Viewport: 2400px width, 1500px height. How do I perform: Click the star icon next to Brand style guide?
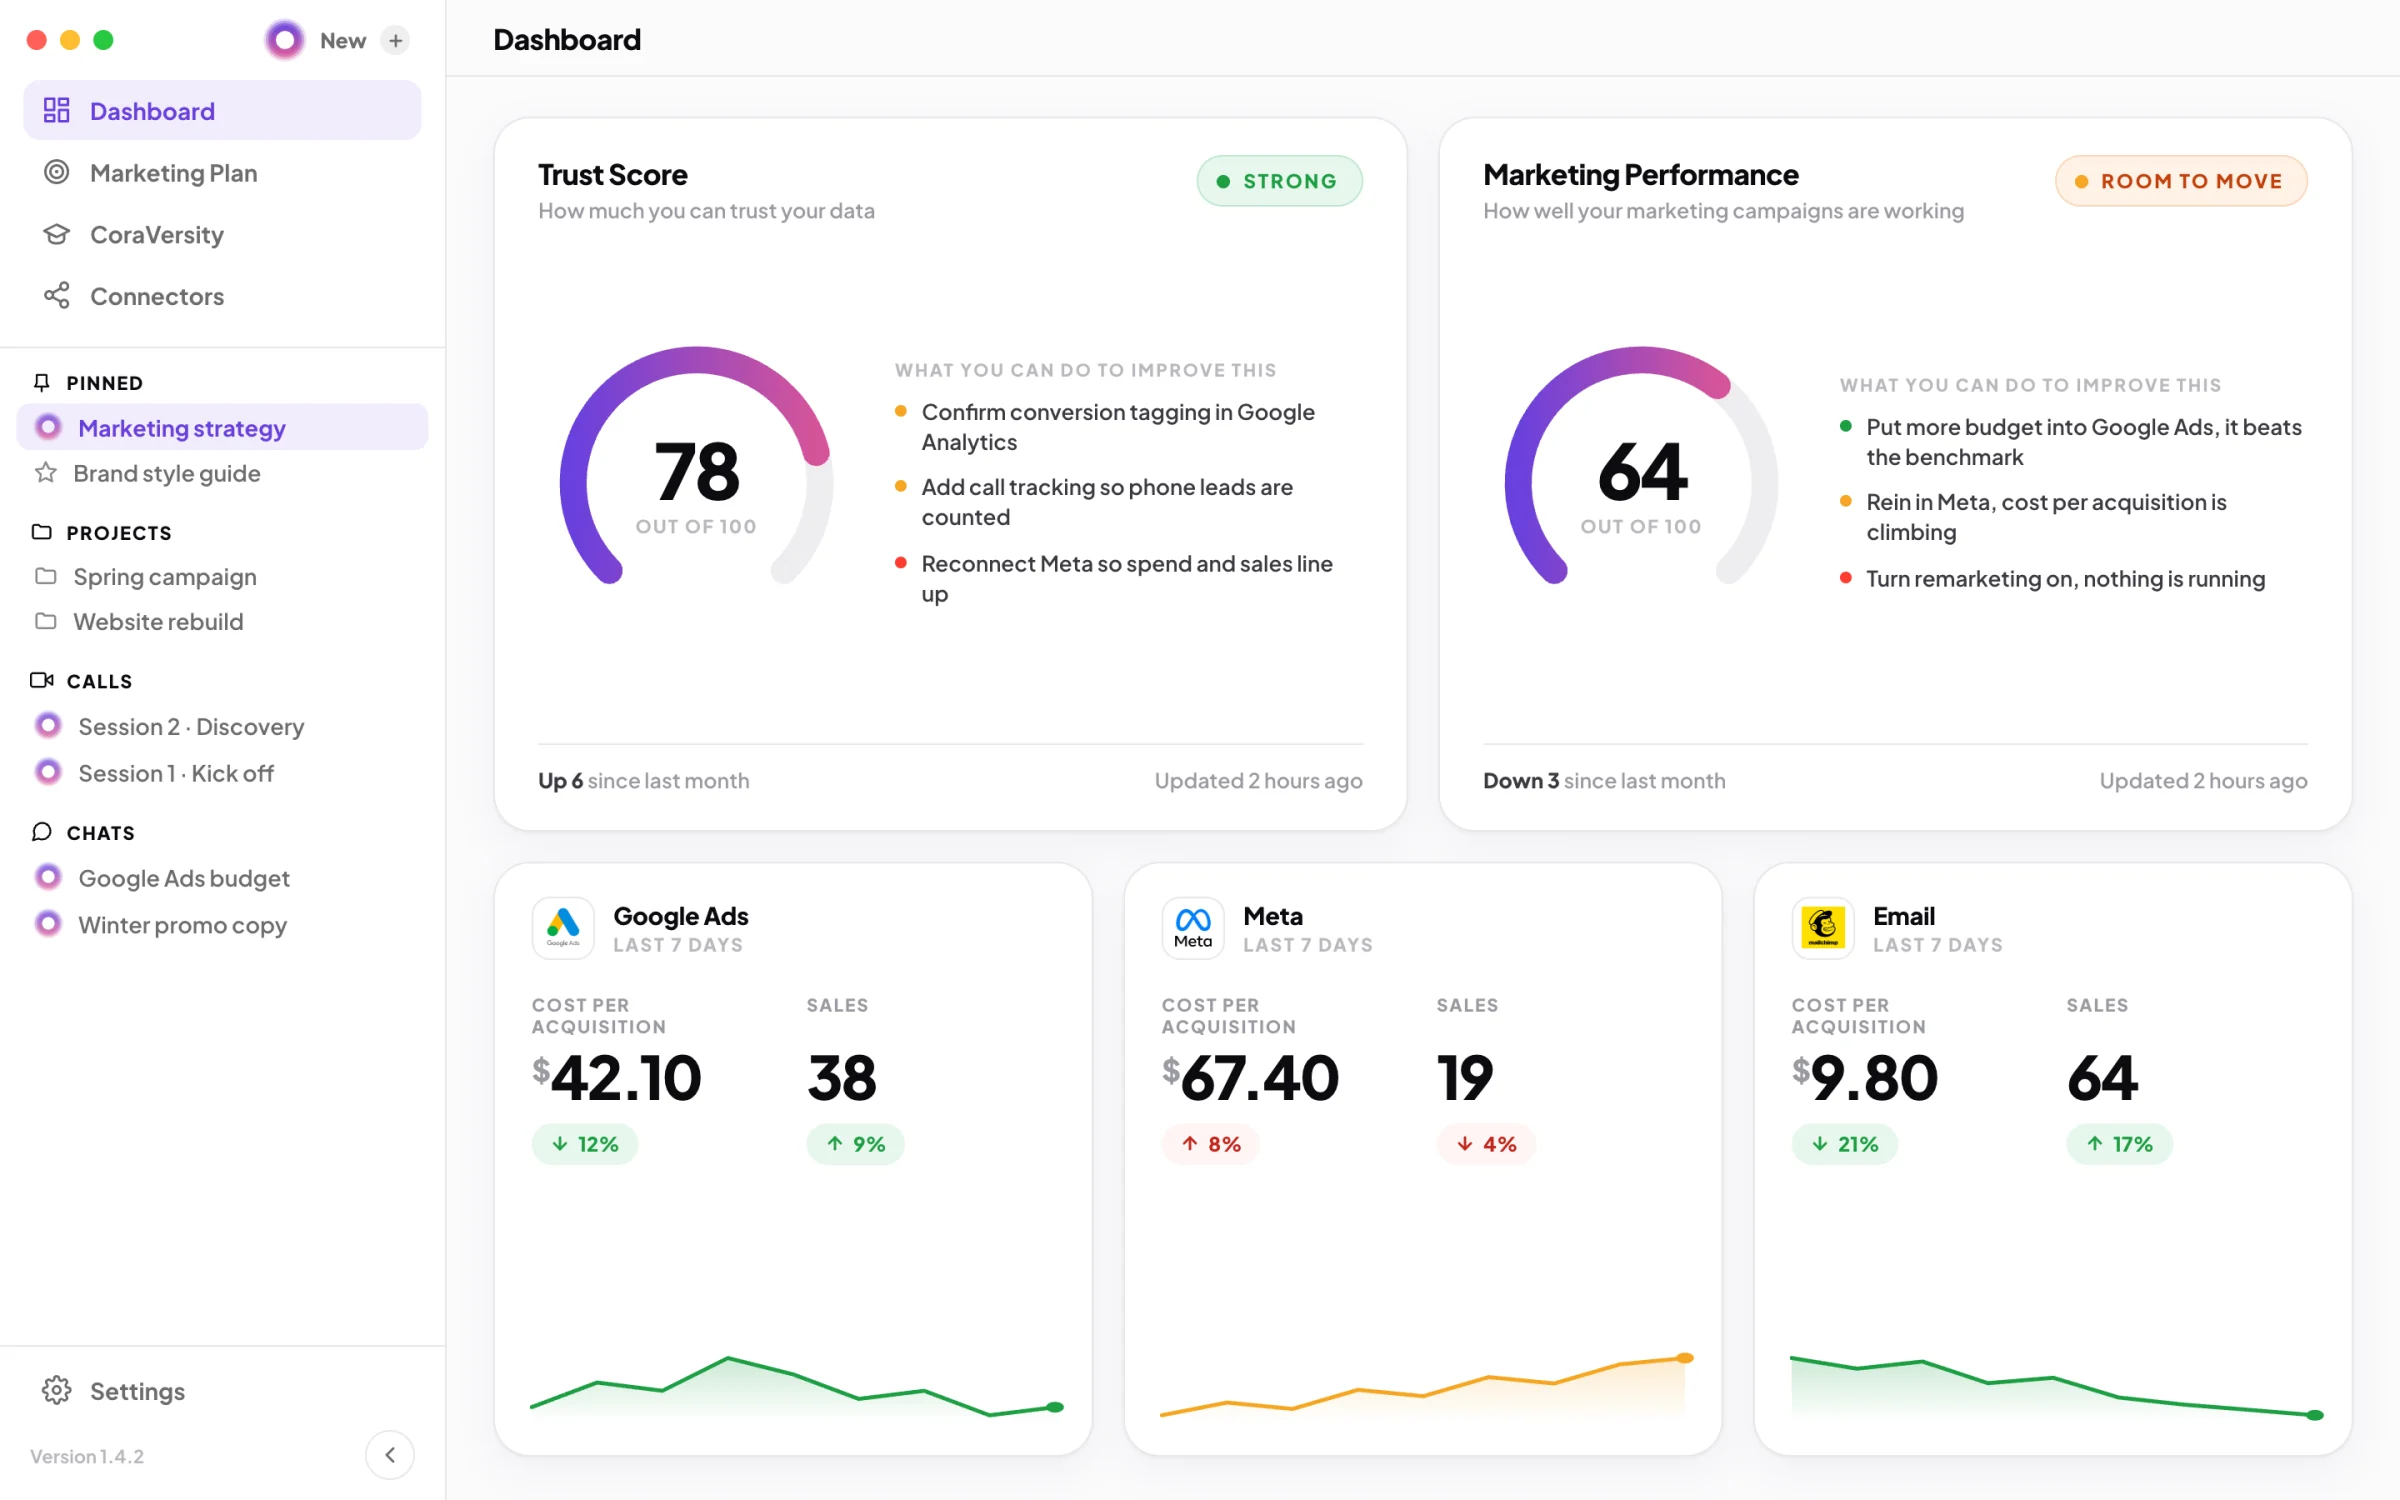click(x=45, y=472)
